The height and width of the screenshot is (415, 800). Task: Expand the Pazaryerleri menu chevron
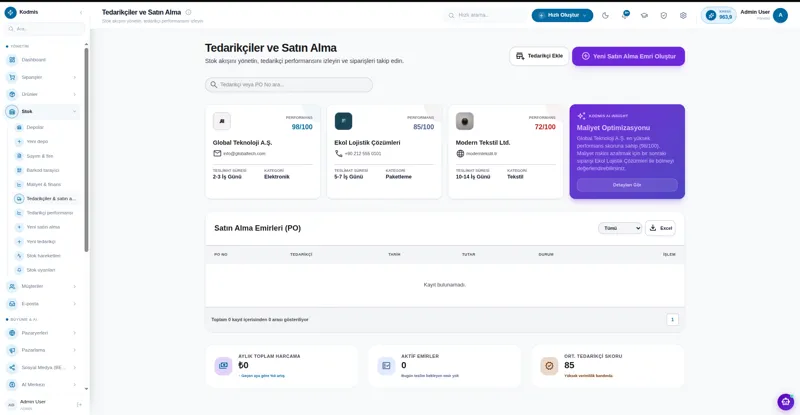point(74,333)
